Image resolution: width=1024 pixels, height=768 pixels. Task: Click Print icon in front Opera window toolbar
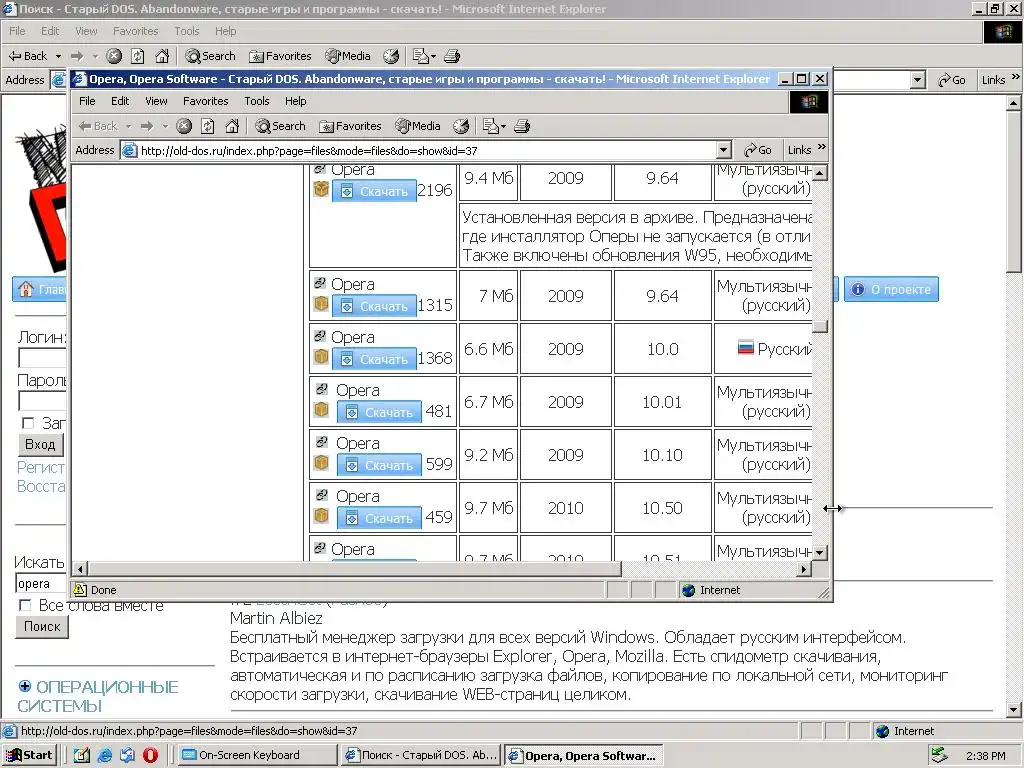pos(522,126)
